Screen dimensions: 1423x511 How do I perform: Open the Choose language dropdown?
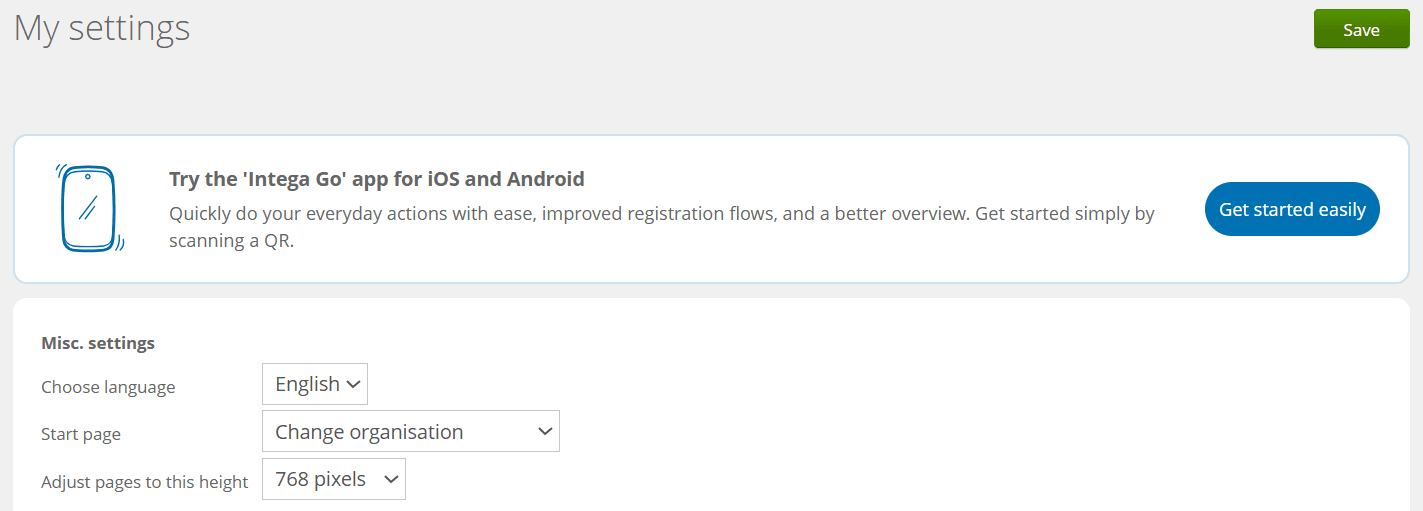[315, 385]
